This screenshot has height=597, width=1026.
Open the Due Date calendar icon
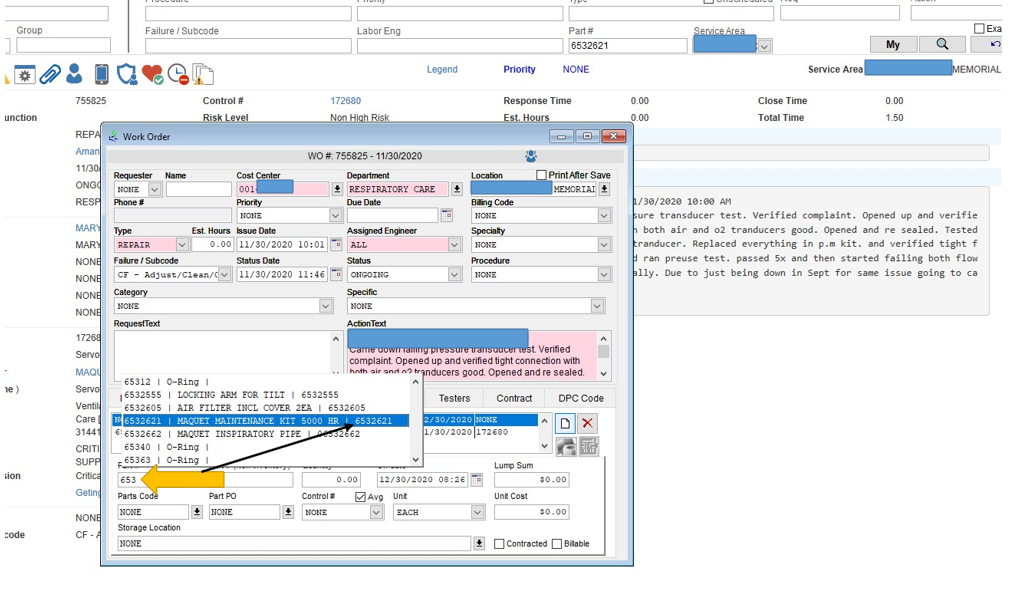pos(447,215)
